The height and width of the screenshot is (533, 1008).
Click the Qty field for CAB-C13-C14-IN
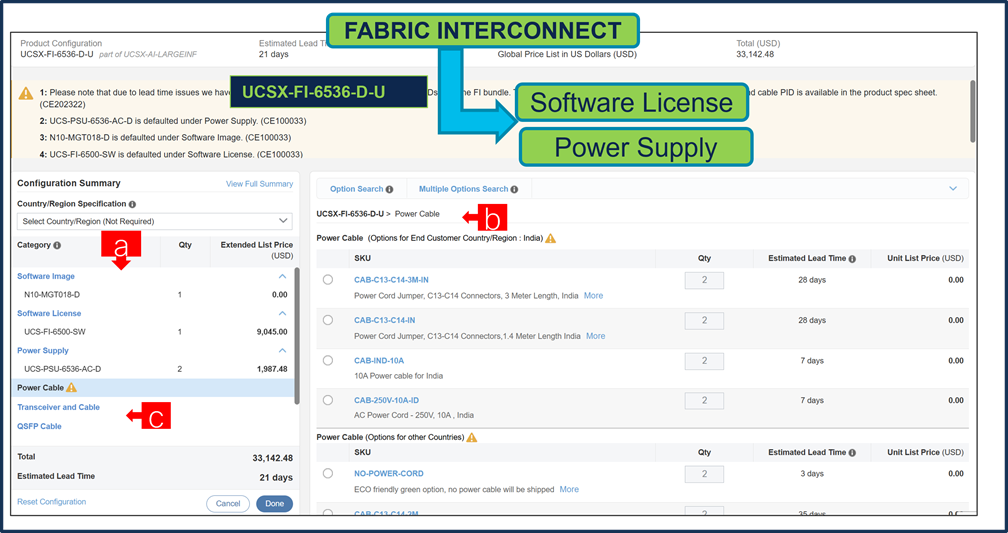pyautogui.click(x=705, y=320)
